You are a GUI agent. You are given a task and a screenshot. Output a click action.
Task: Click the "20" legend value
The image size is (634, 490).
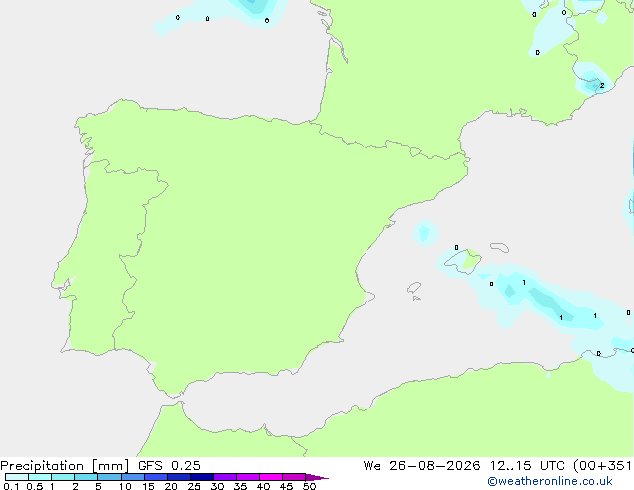point(171,486)
